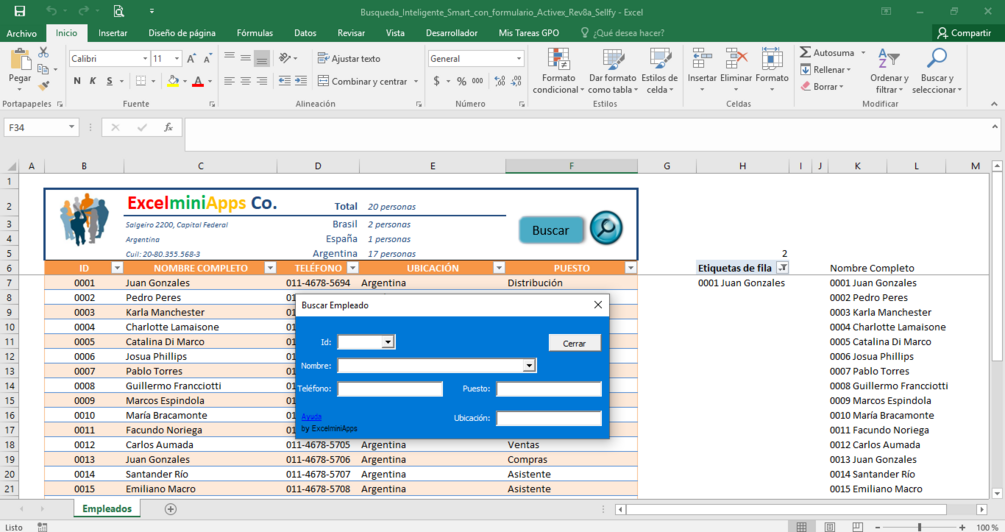Open Formato condicional menu
This screenshot has width=1005, height=532.
[558, 71]
